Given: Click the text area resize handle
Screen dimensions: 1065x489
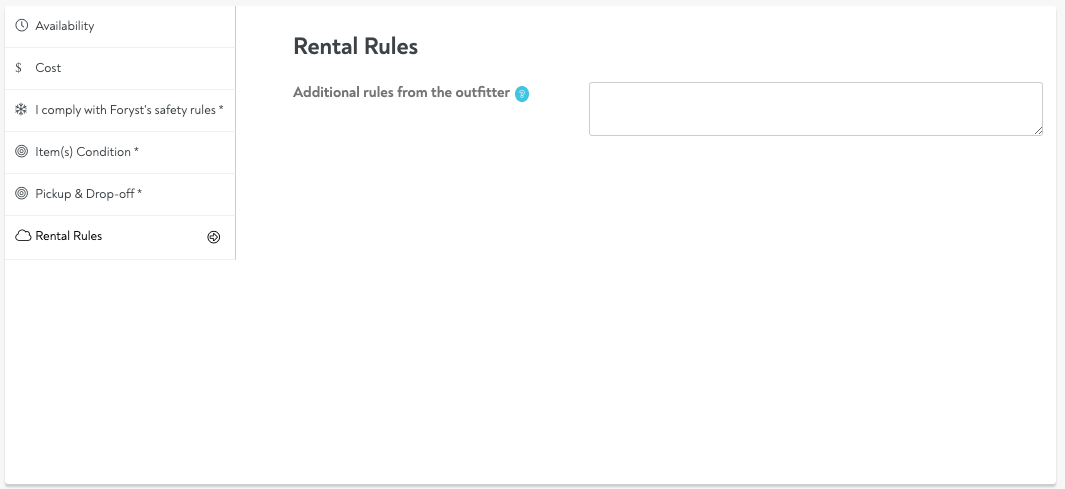Looking at the screenshot, I should tap(1038, 130).
